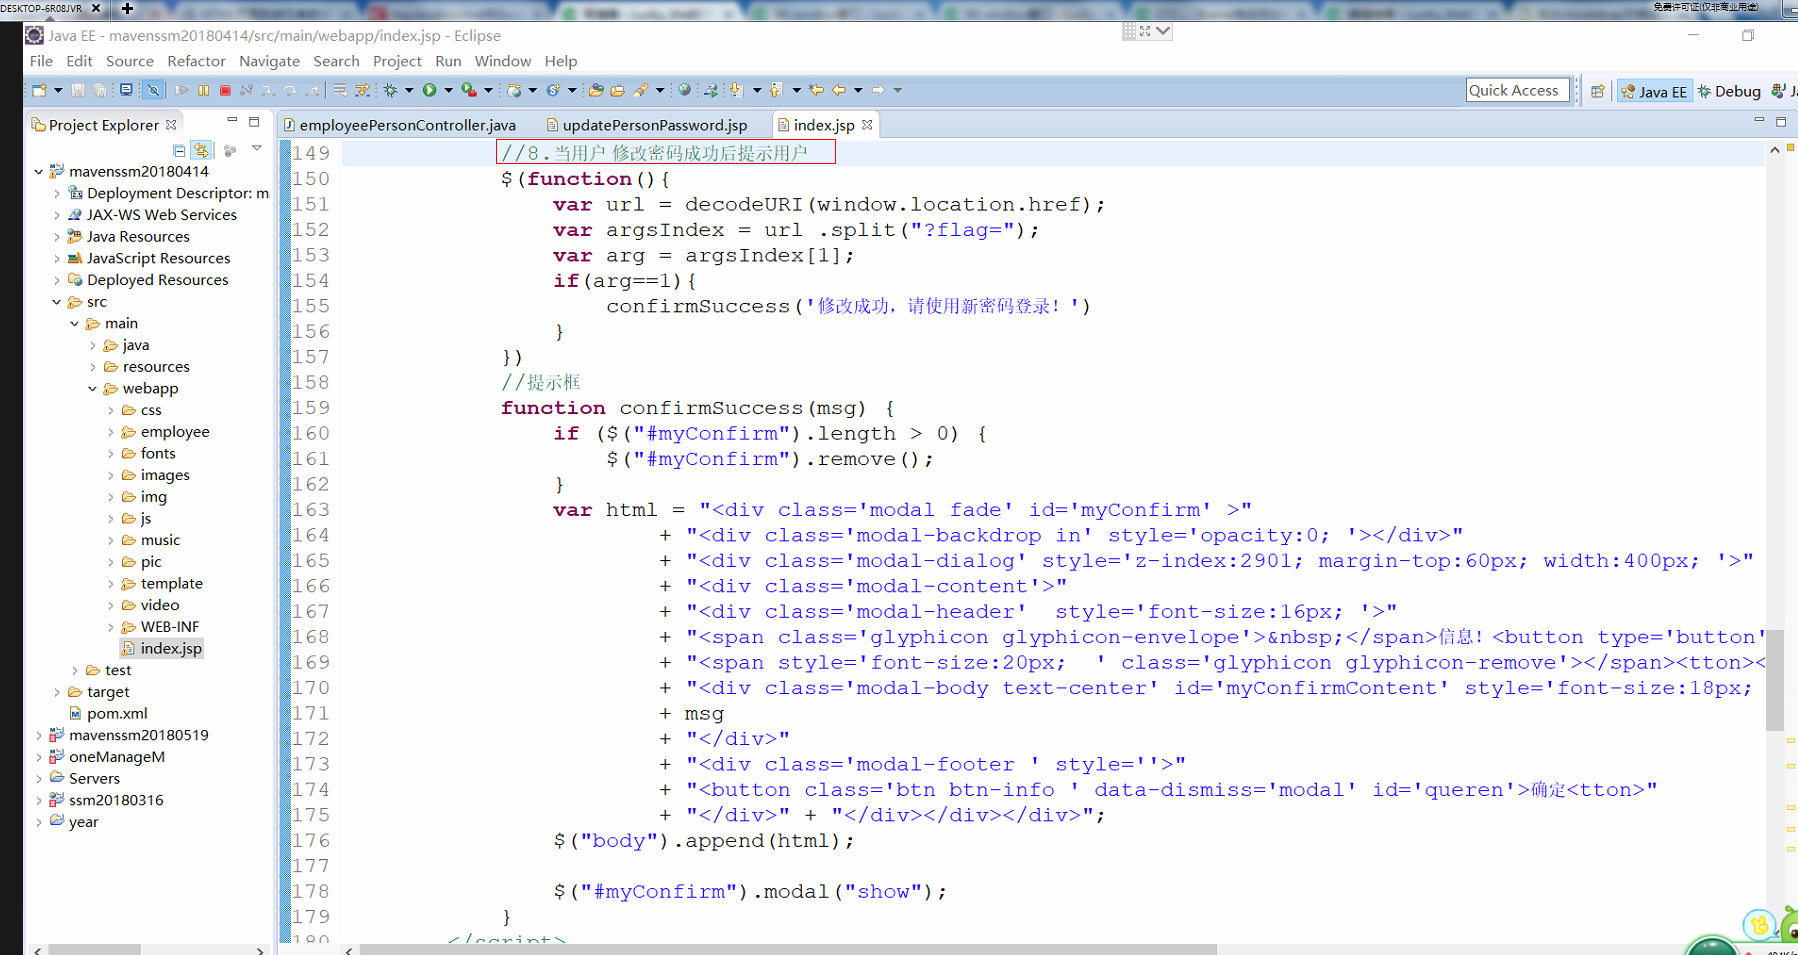Click the Quick Access search field
The image size is (1798, 955).
point(1518,90)
